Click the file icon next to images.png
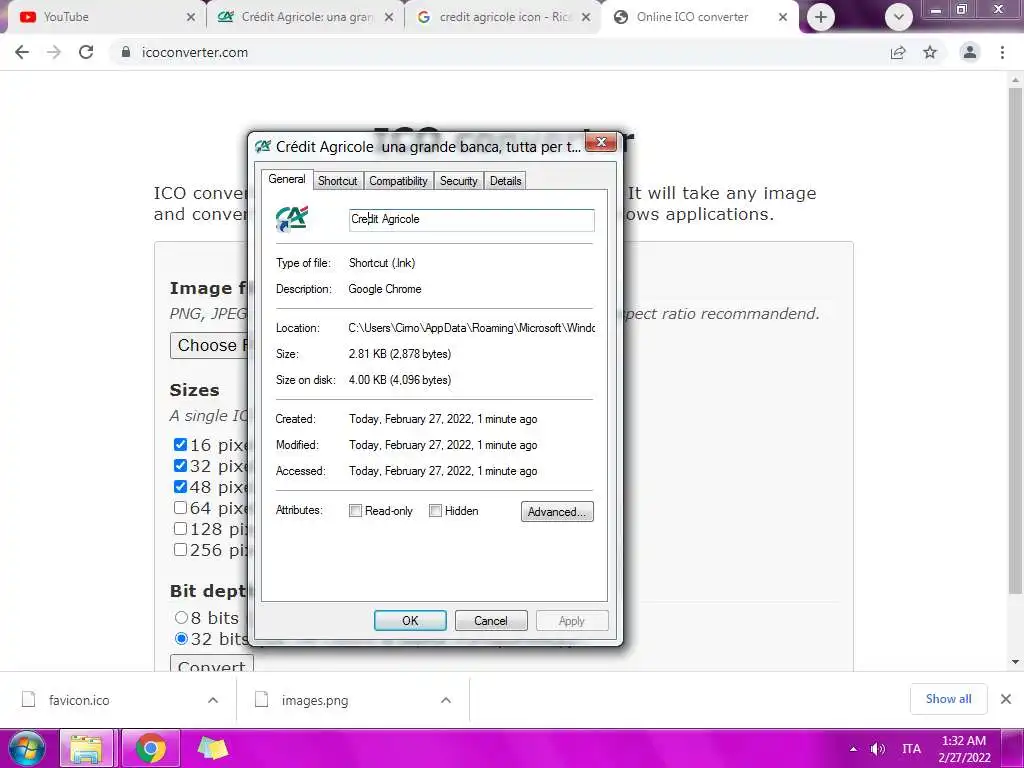This screenshot has height=768, width=1024. point(261,700)
